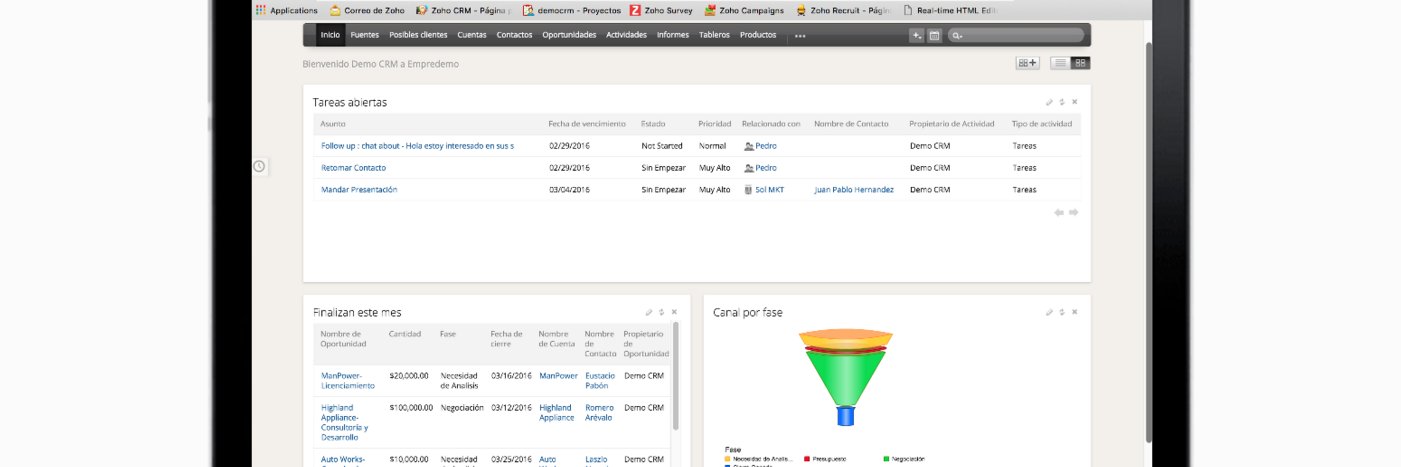Sort by Asunto column header
This screenshot has height=467, width=1401.
point(333,124)
